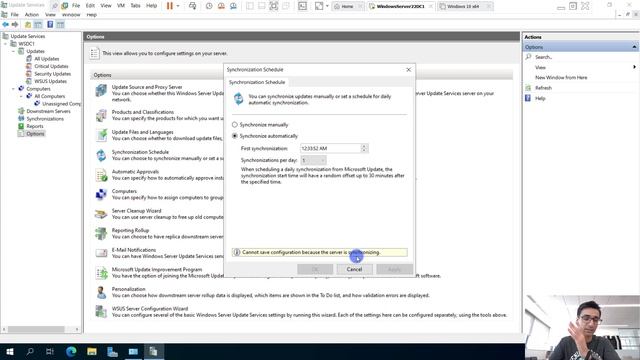This screenshot has width=640, height=360.
Task: Click the greyed-out OK button
Action: click(315, 269)
